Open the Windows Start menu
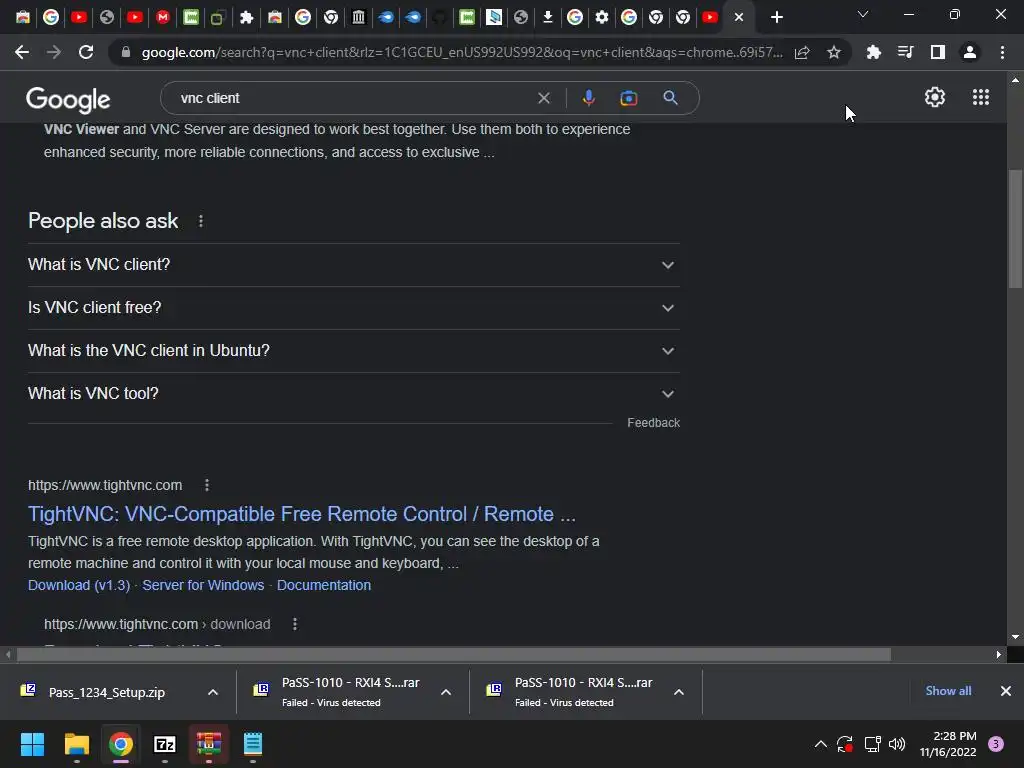1024x768 pixels. (x=32, y=744)
